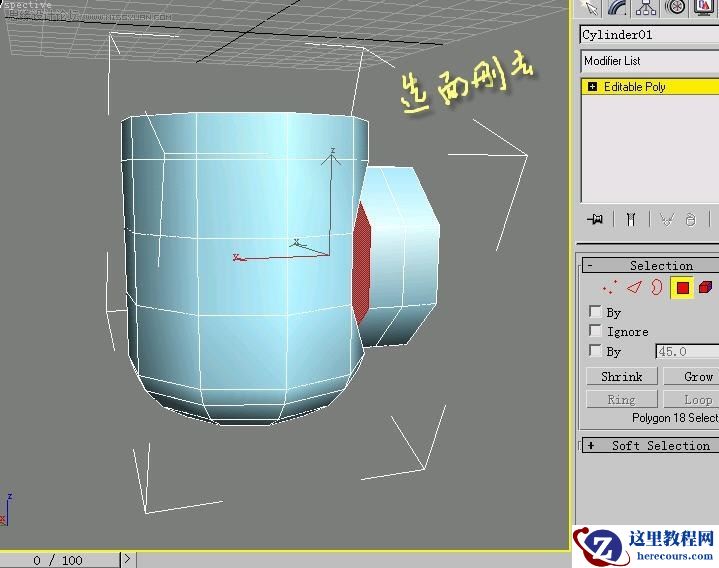Switch to the Modify panel tab
This screenshot has height=568, width=719.
(618, 7)
